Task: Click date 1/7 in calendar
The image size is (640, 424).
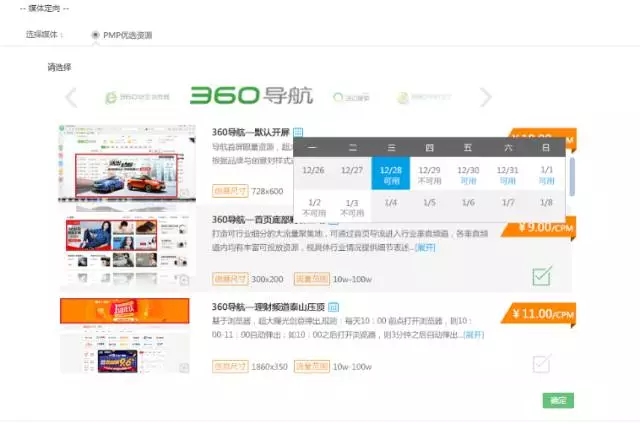Action: point(507,203)
